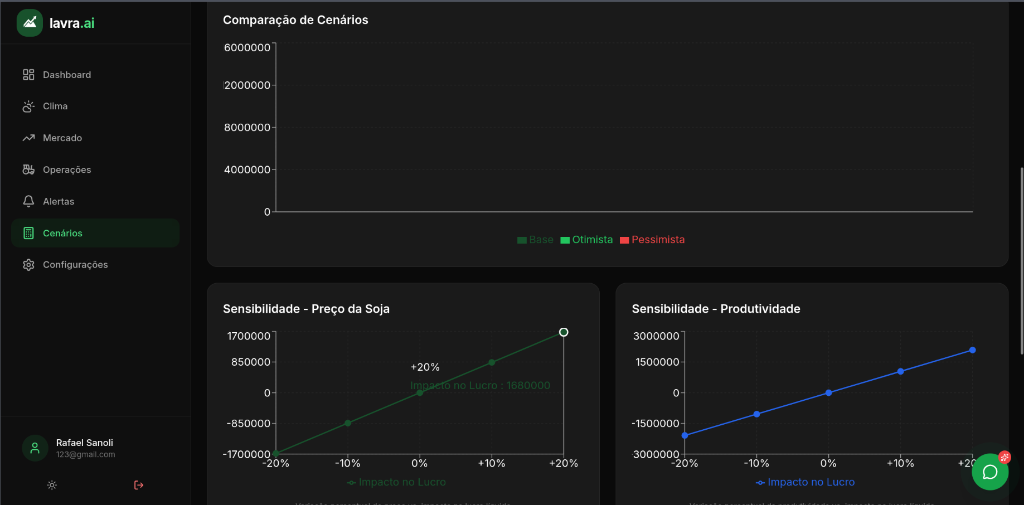The image size is (1024, 505).
Task: Open the Mercado section
Action: (x=62, y=138)
